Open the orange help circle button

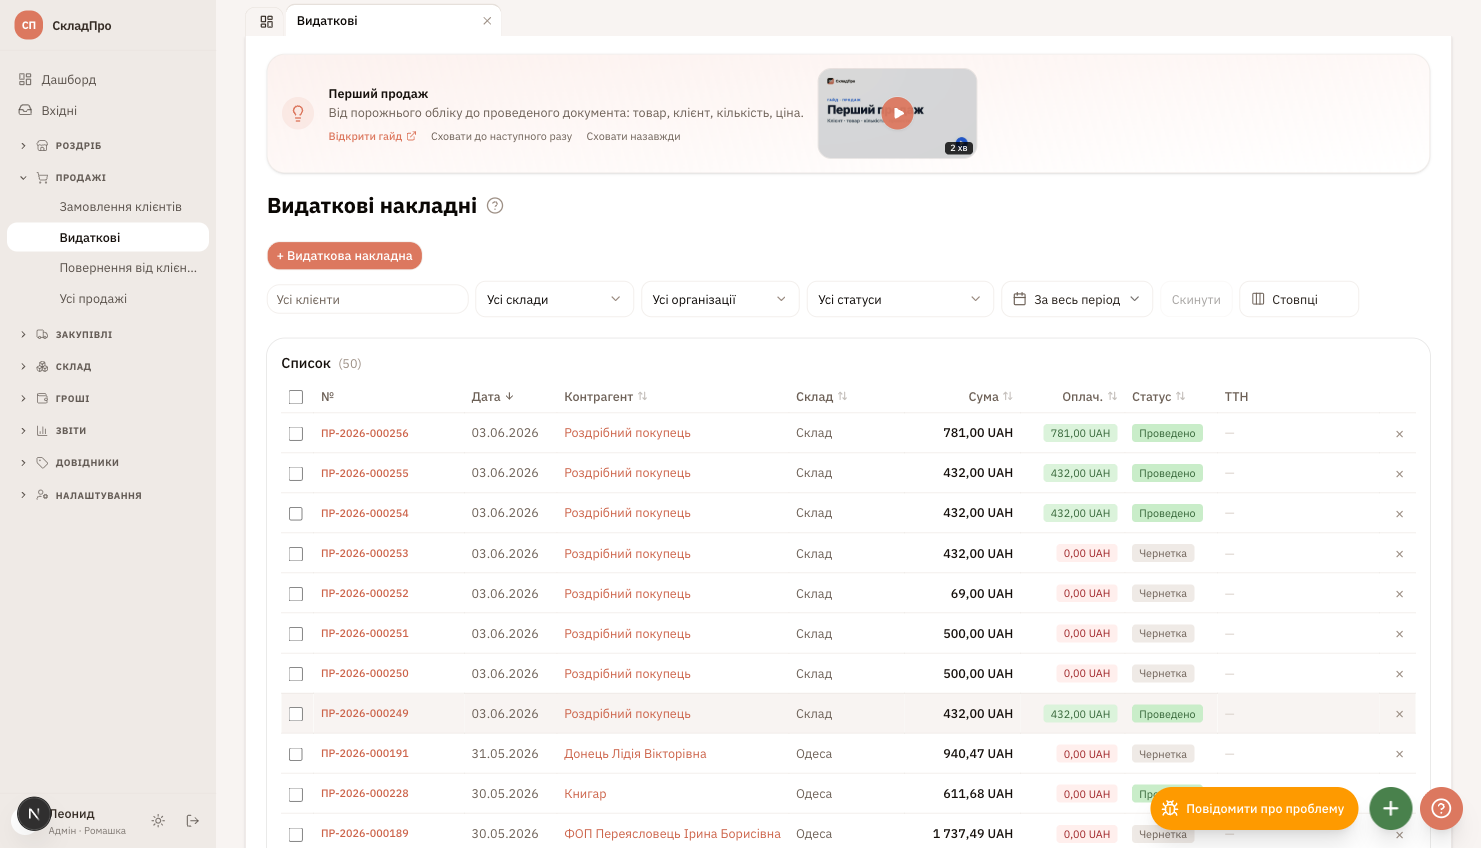click(x=1441, y=808)
